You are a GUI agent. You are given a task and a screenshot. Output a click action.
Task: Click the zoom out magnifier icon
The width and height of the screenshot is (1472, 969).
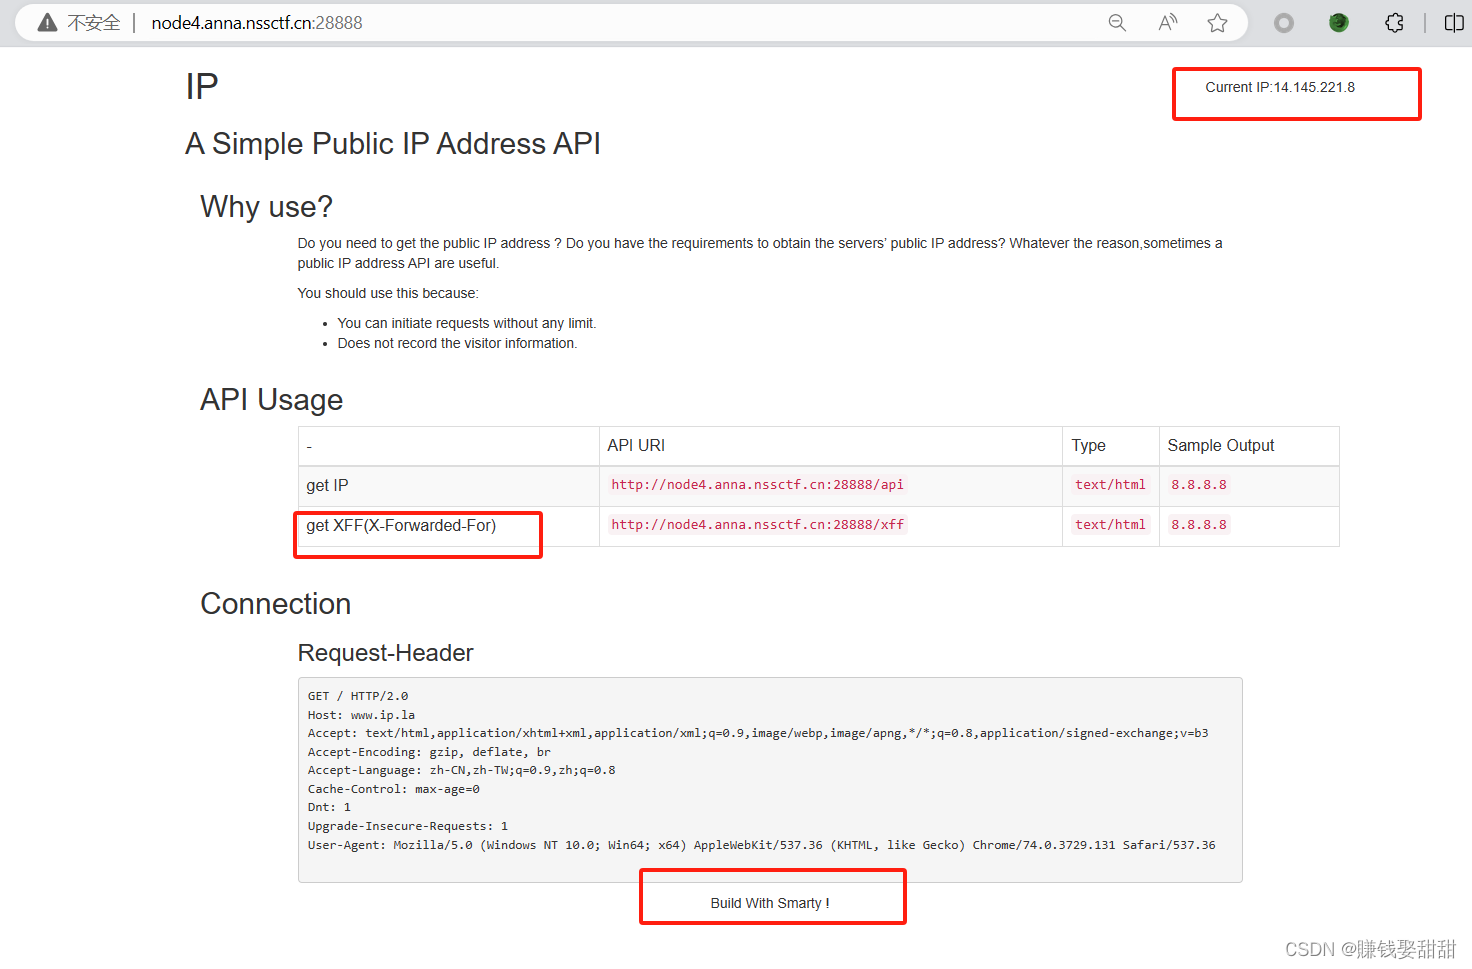1117,22
